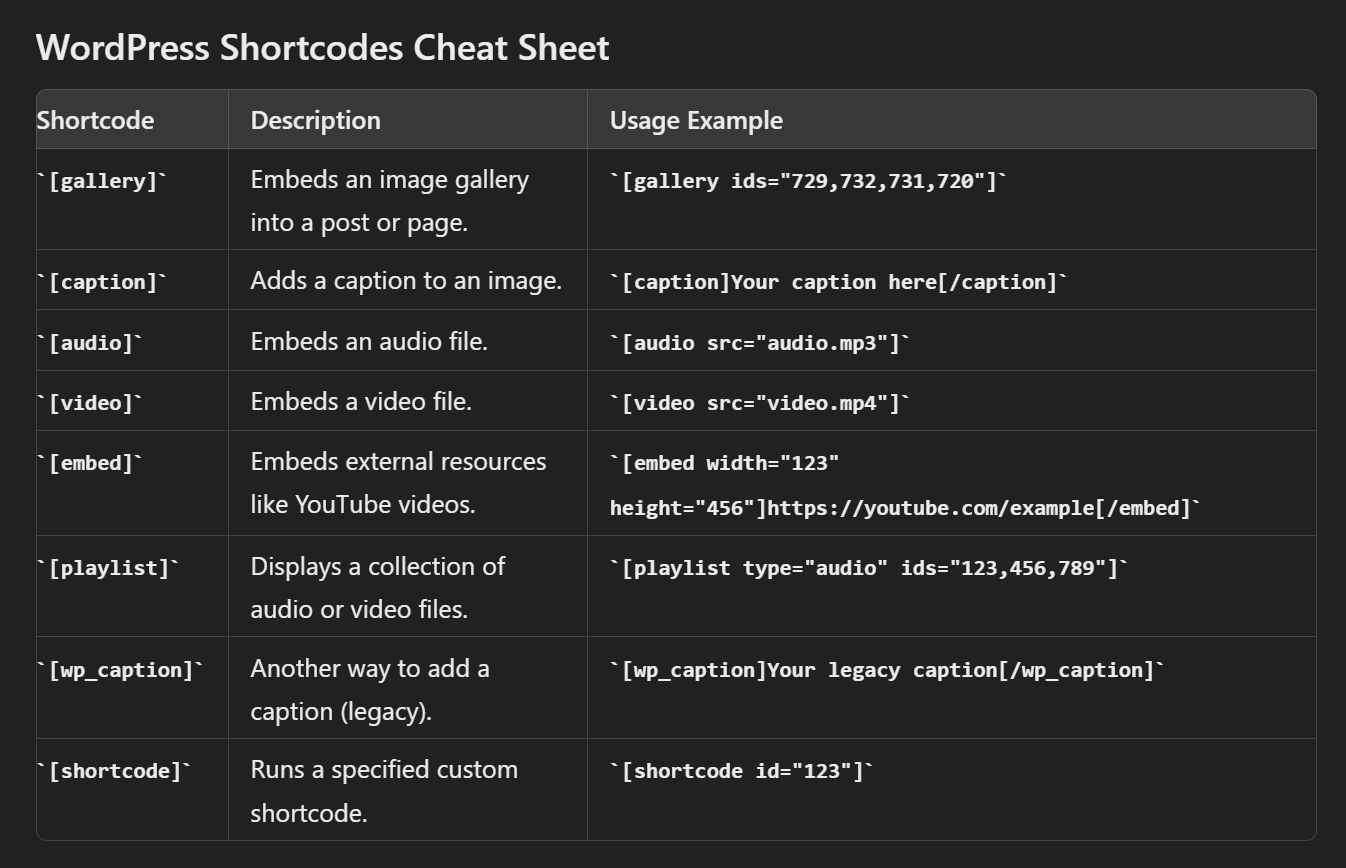
Task: Select the audio src="audio.mp3" example
Action: coord(760,343)
